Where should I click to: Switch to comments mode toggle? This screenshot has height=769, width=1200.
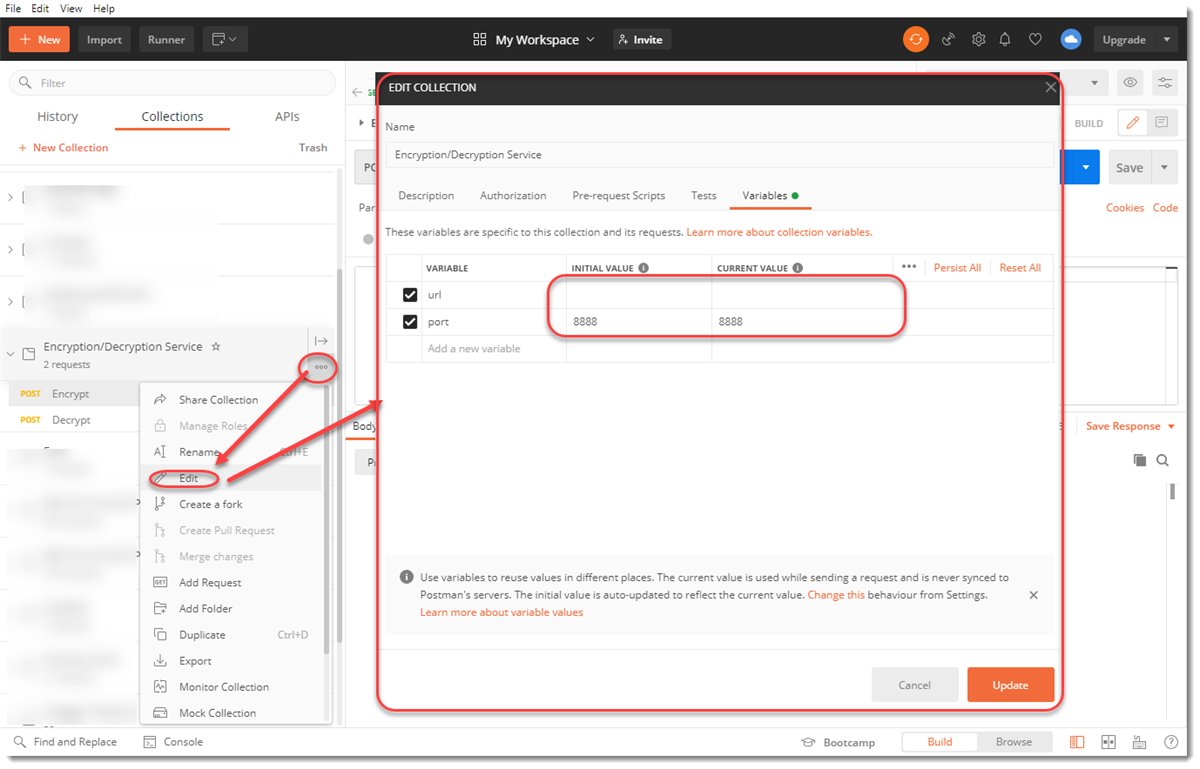(x=1161, y=123)
